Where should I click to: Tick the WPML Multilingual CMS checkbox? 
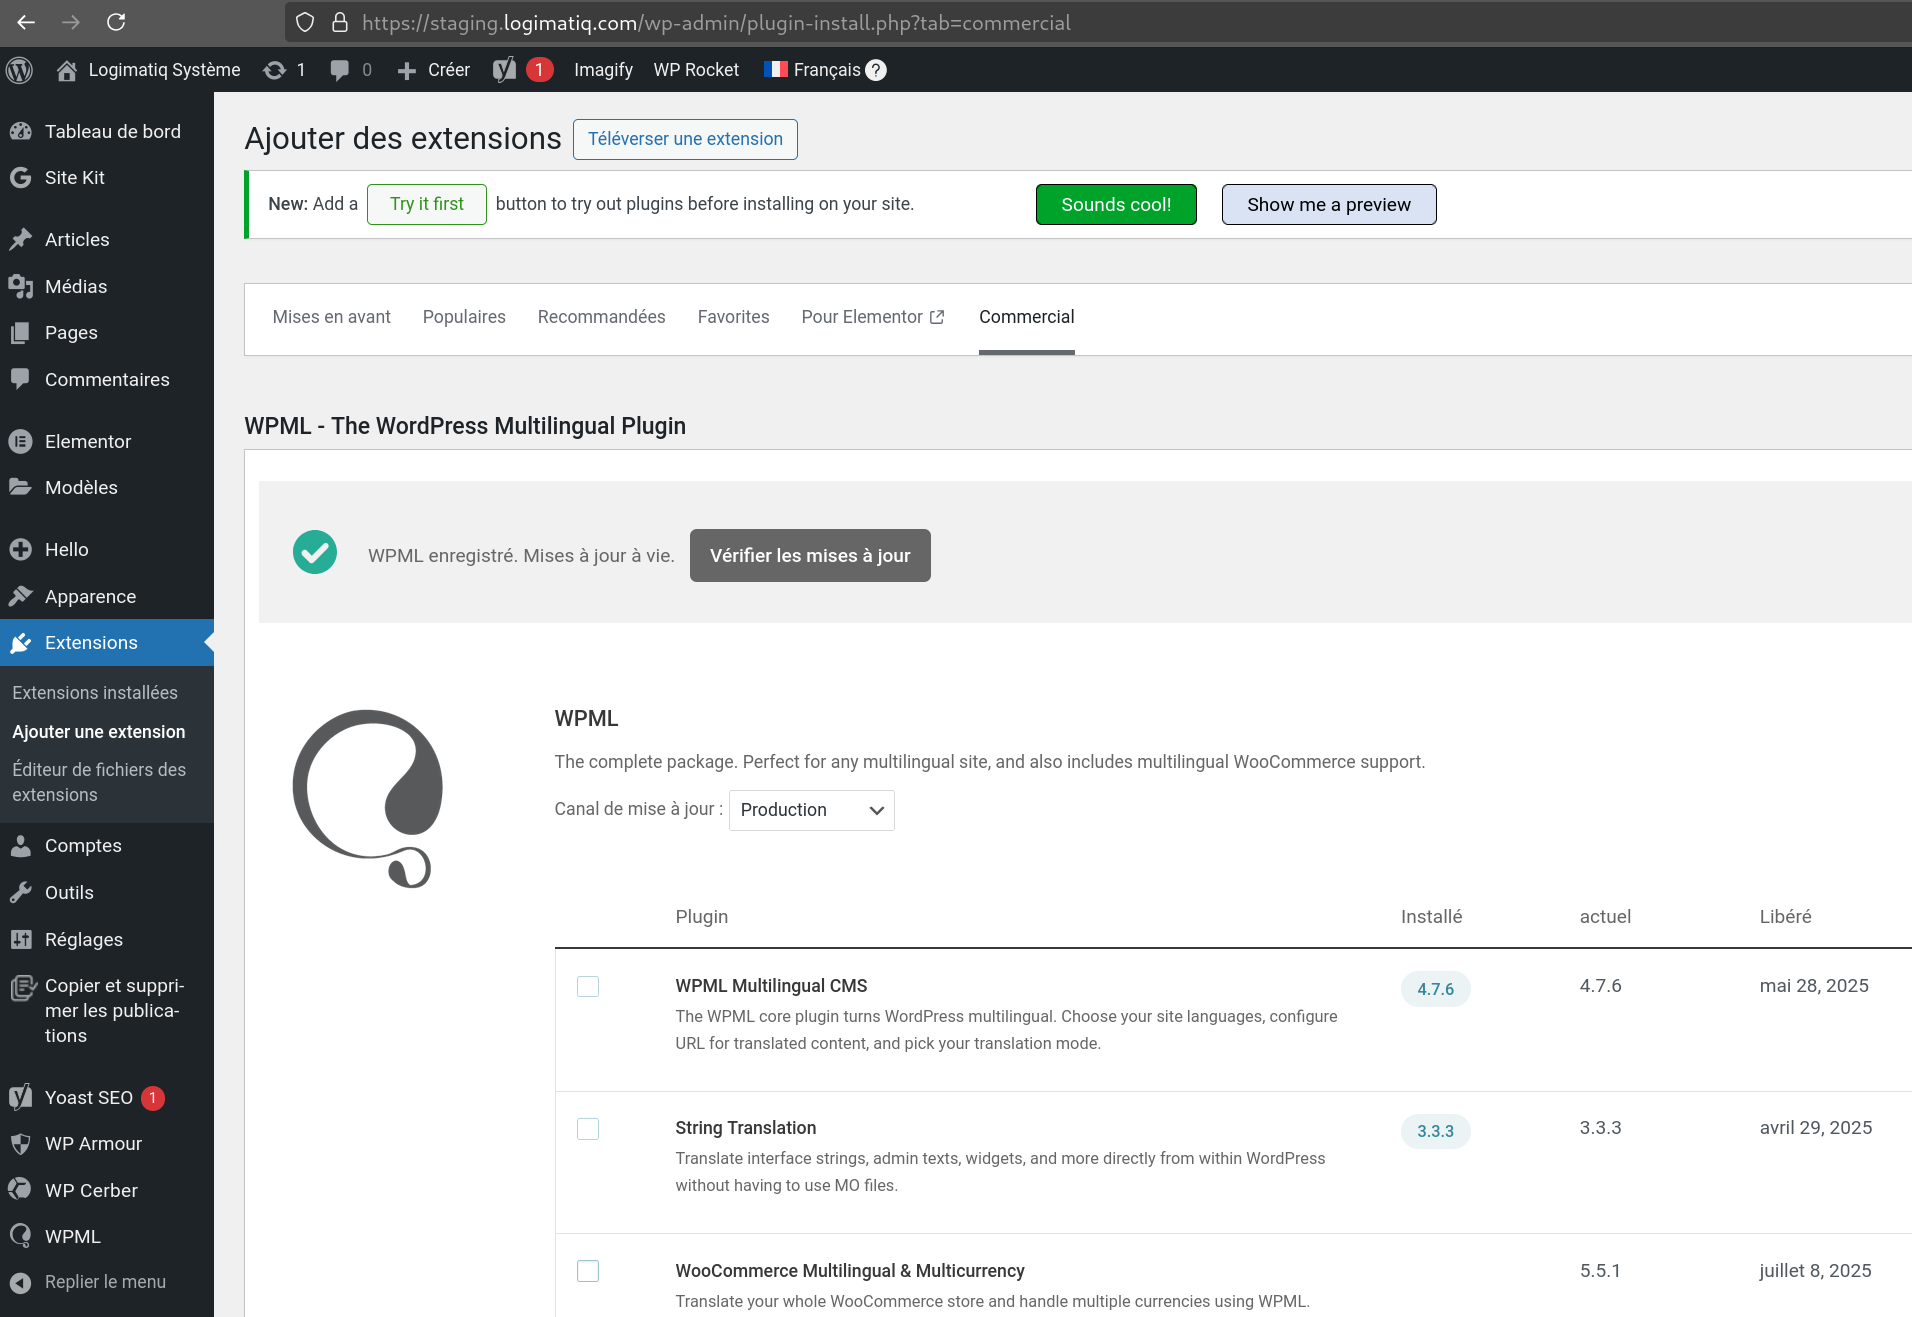pyautogui.click(x=588, y=987)
